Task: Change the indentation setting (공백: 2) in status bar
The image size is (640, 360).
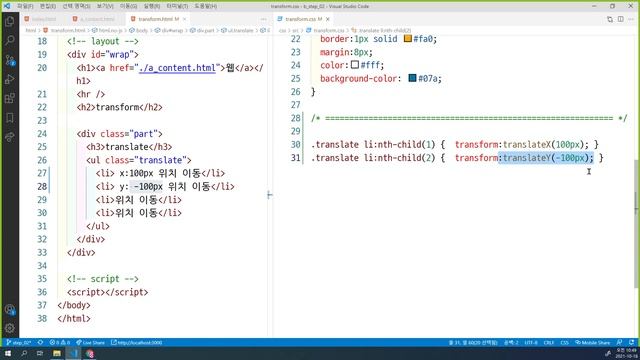Action: tap(511, 343)
